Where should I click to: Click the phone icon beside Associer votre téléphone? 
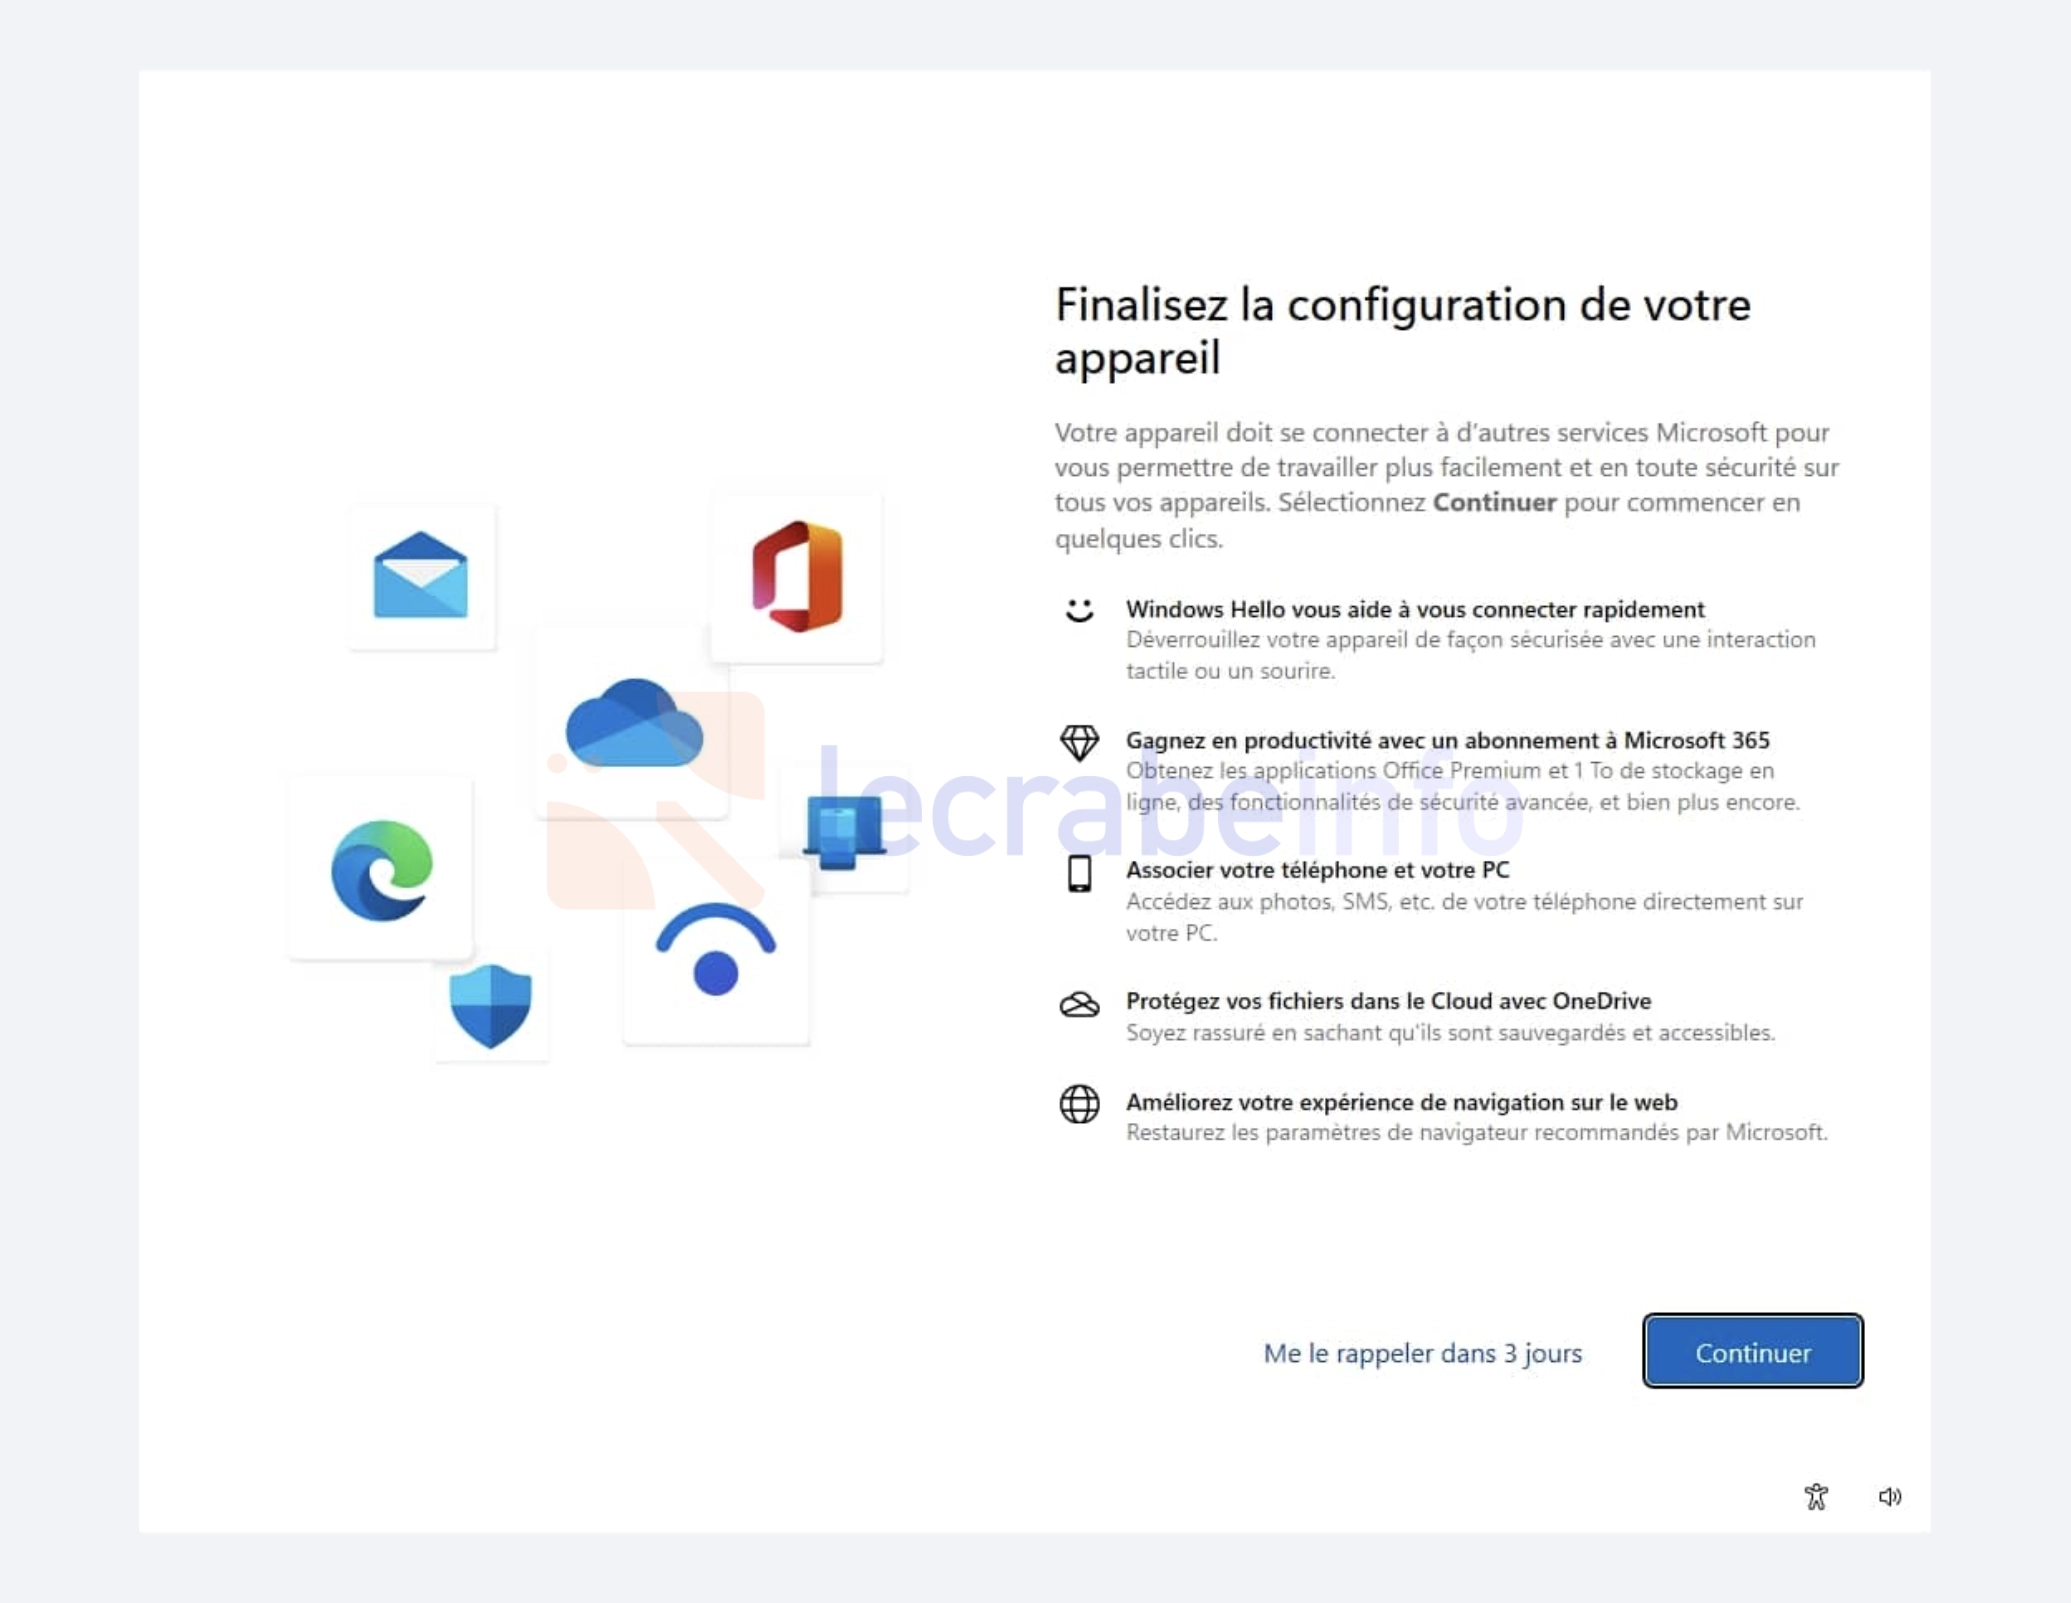pos(1079,873)
